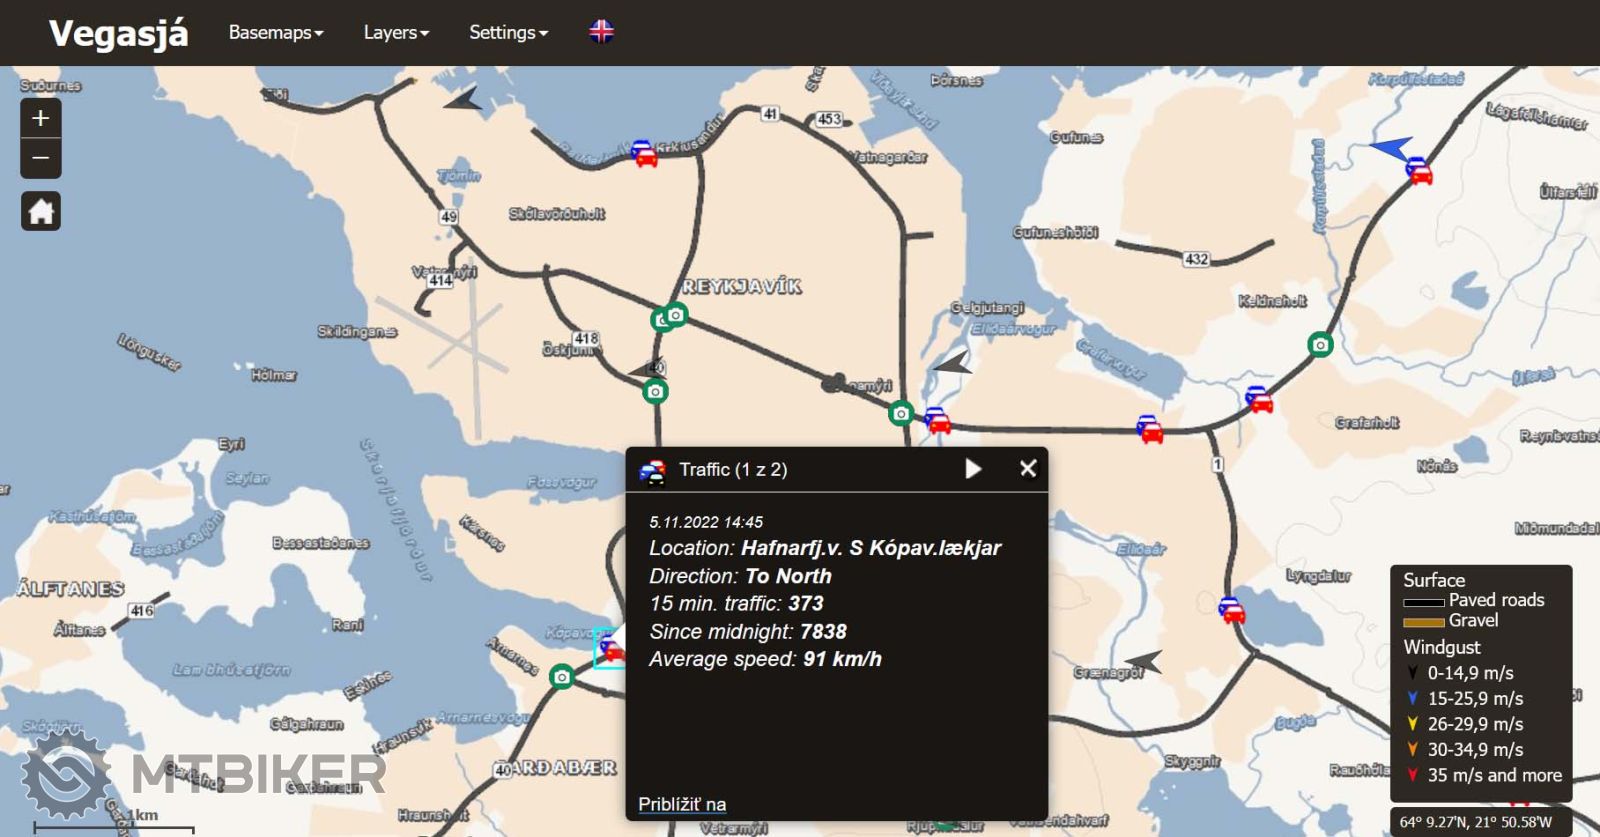1600x837 pixels.
Task: Switch language using the UK flag icon
Action: 601,32
